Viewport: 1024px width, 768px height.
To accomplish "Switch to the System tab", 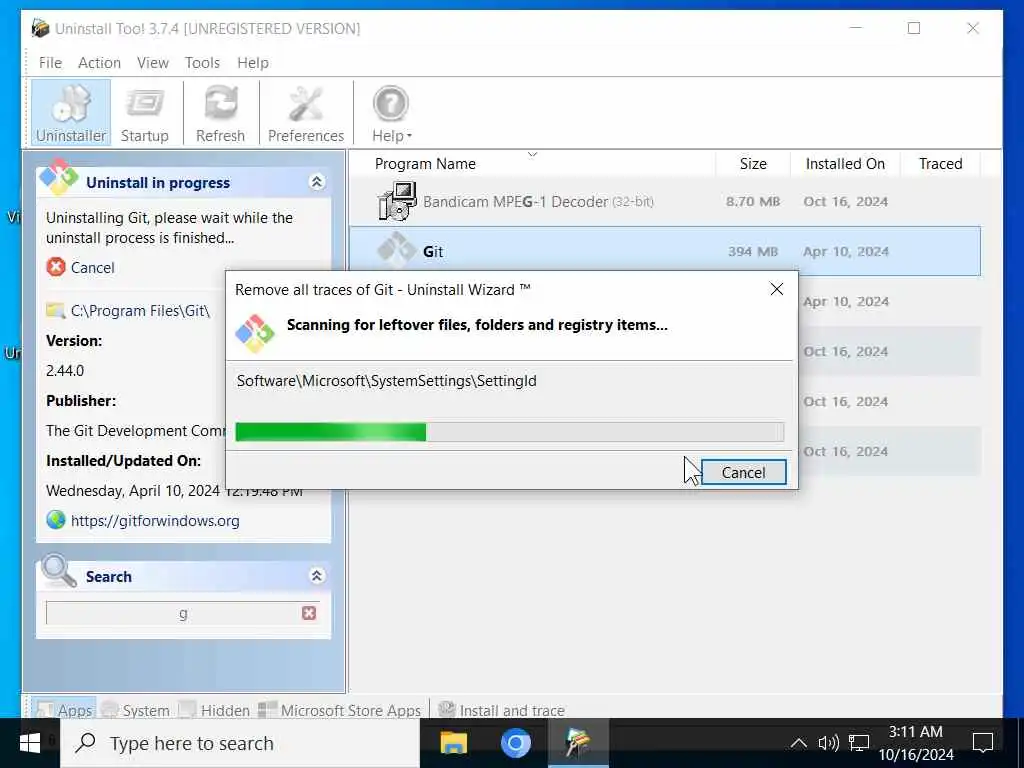I will click(x=136, y=710).
